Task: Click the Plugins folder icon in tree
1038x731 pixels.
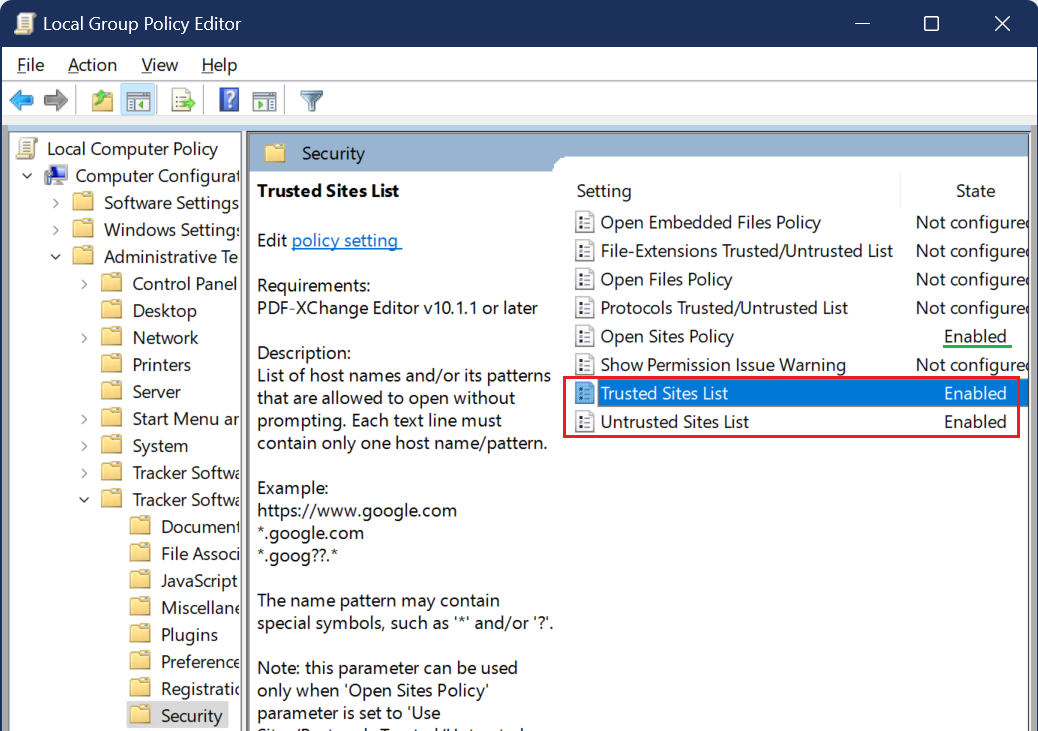Action: [140, 634]
